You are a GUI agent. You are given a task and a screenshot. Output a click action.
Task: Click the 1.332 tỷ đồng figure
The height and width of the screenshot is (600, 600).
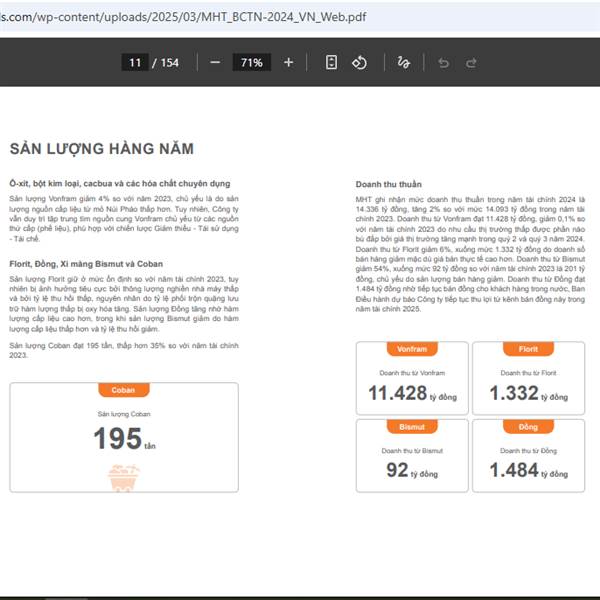click(x=528, y=393)
